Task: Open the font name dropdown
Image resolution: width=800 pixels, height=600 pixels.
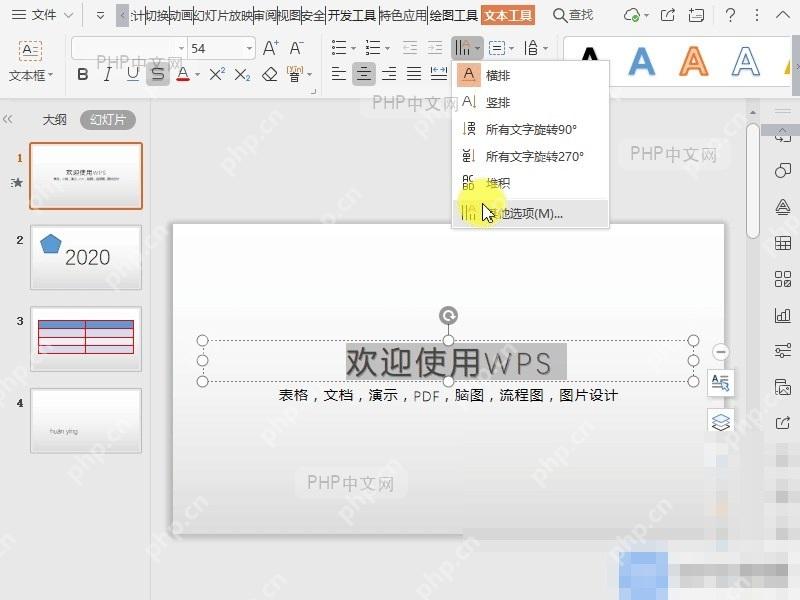Action: tap(181, 48)
